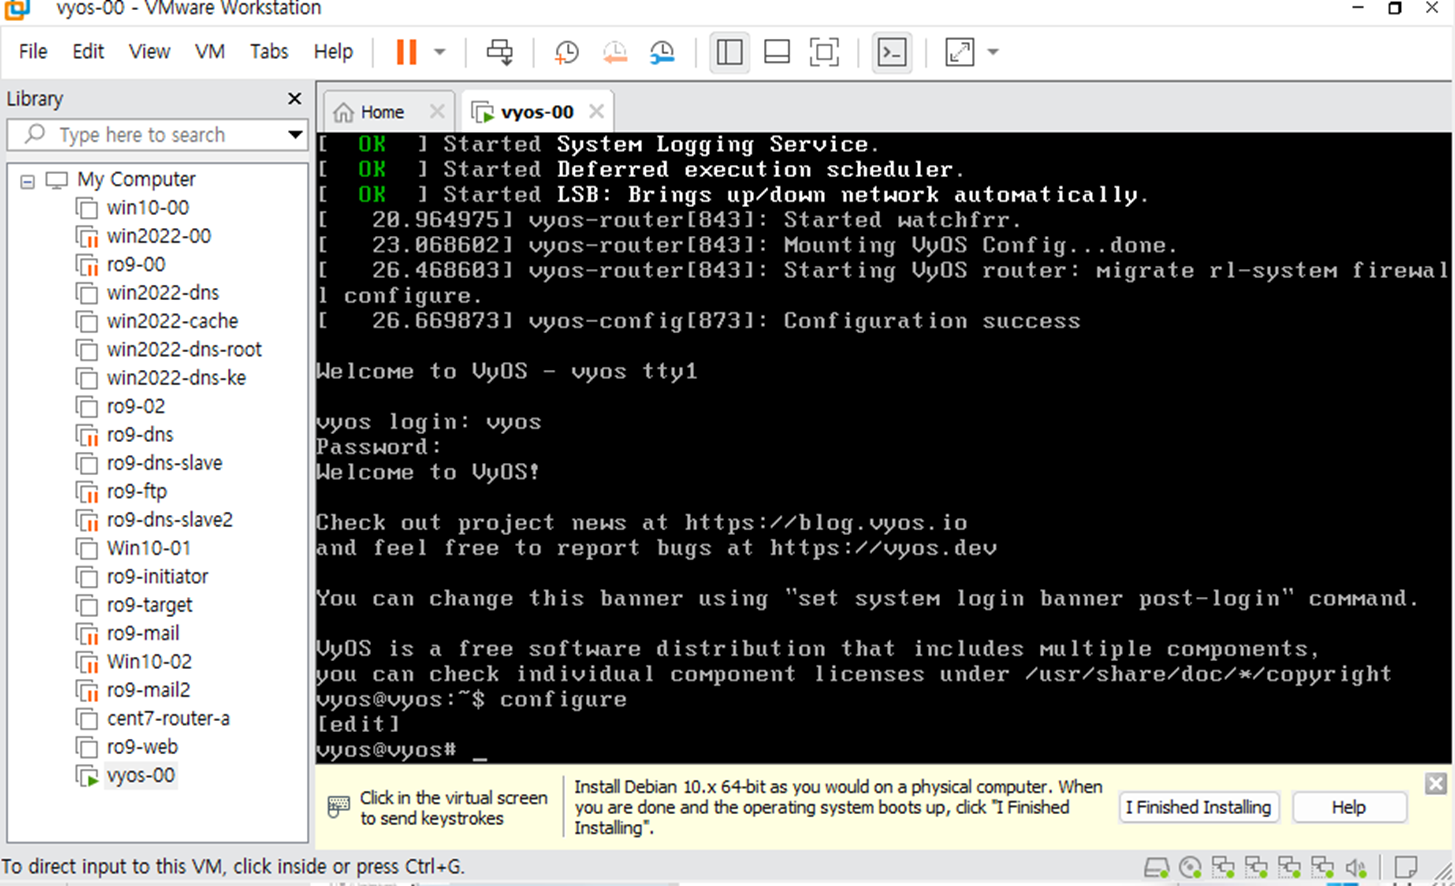Click the VM icon beside ro9-mail2
1455x886 pixels.
pos(88,691)
